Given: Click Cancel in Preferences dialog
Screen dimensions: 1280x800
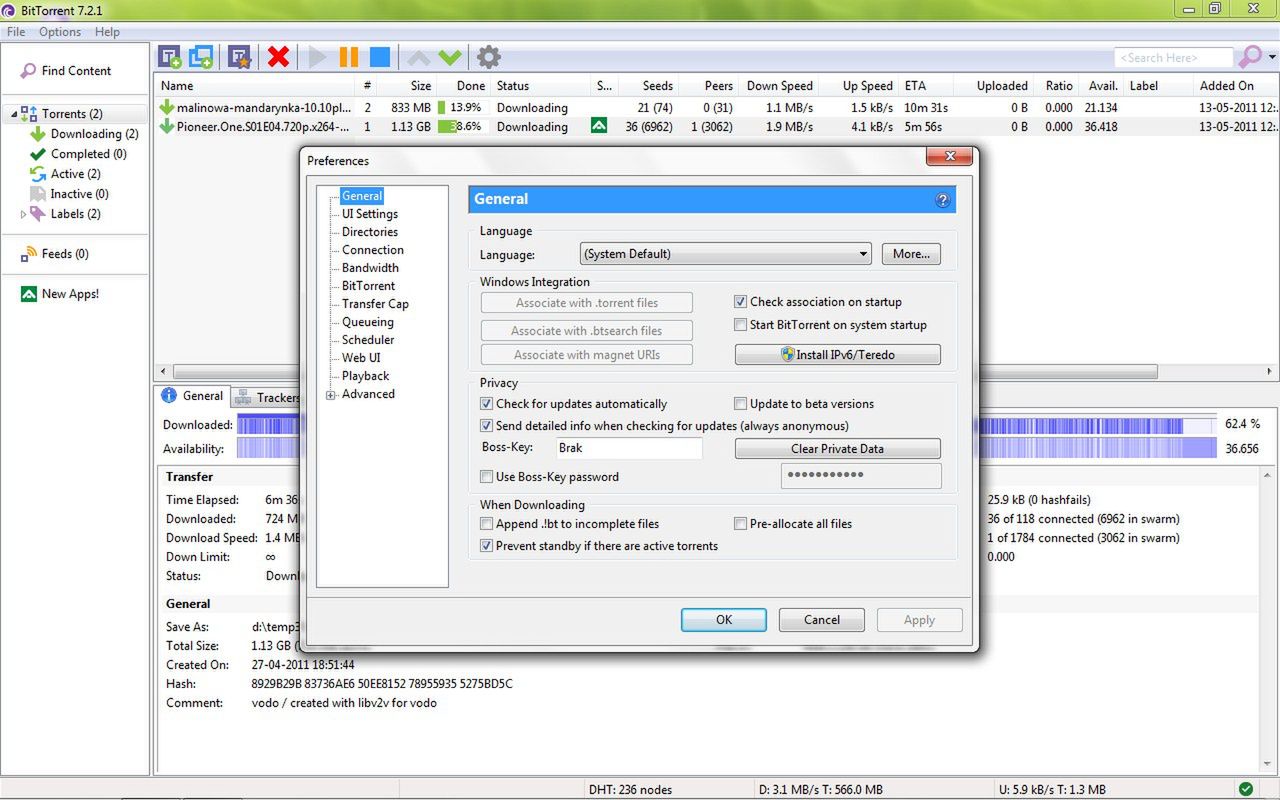Looking at the screenshot, I should click(x=822, y=620).
